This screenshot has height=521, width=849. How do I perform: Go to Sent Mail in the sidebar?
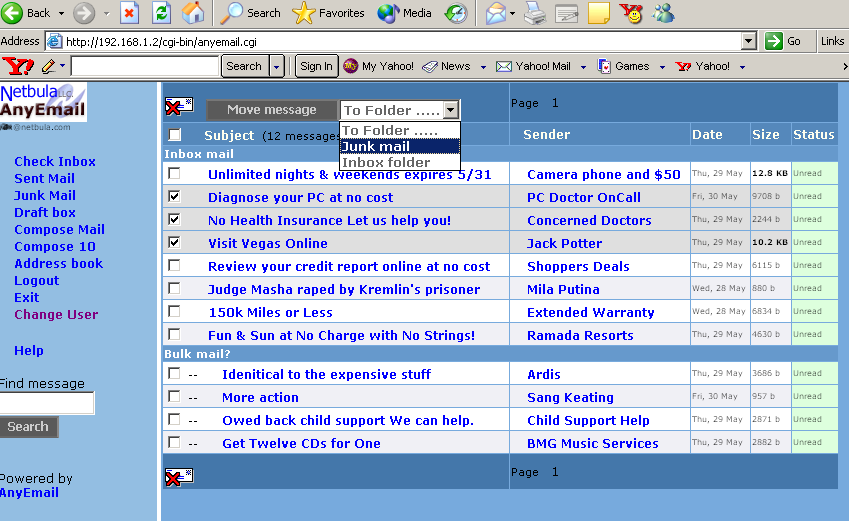click(x=44, y=178)
